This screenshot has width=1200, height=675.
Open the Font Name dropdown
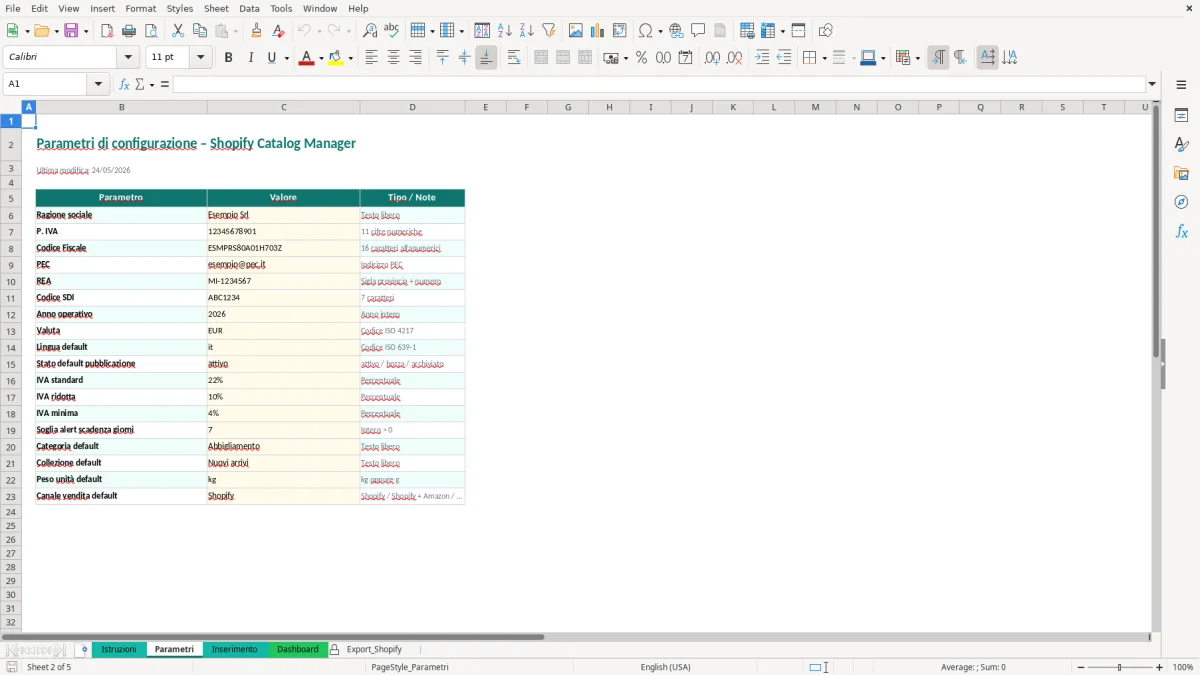coord(128,58)
